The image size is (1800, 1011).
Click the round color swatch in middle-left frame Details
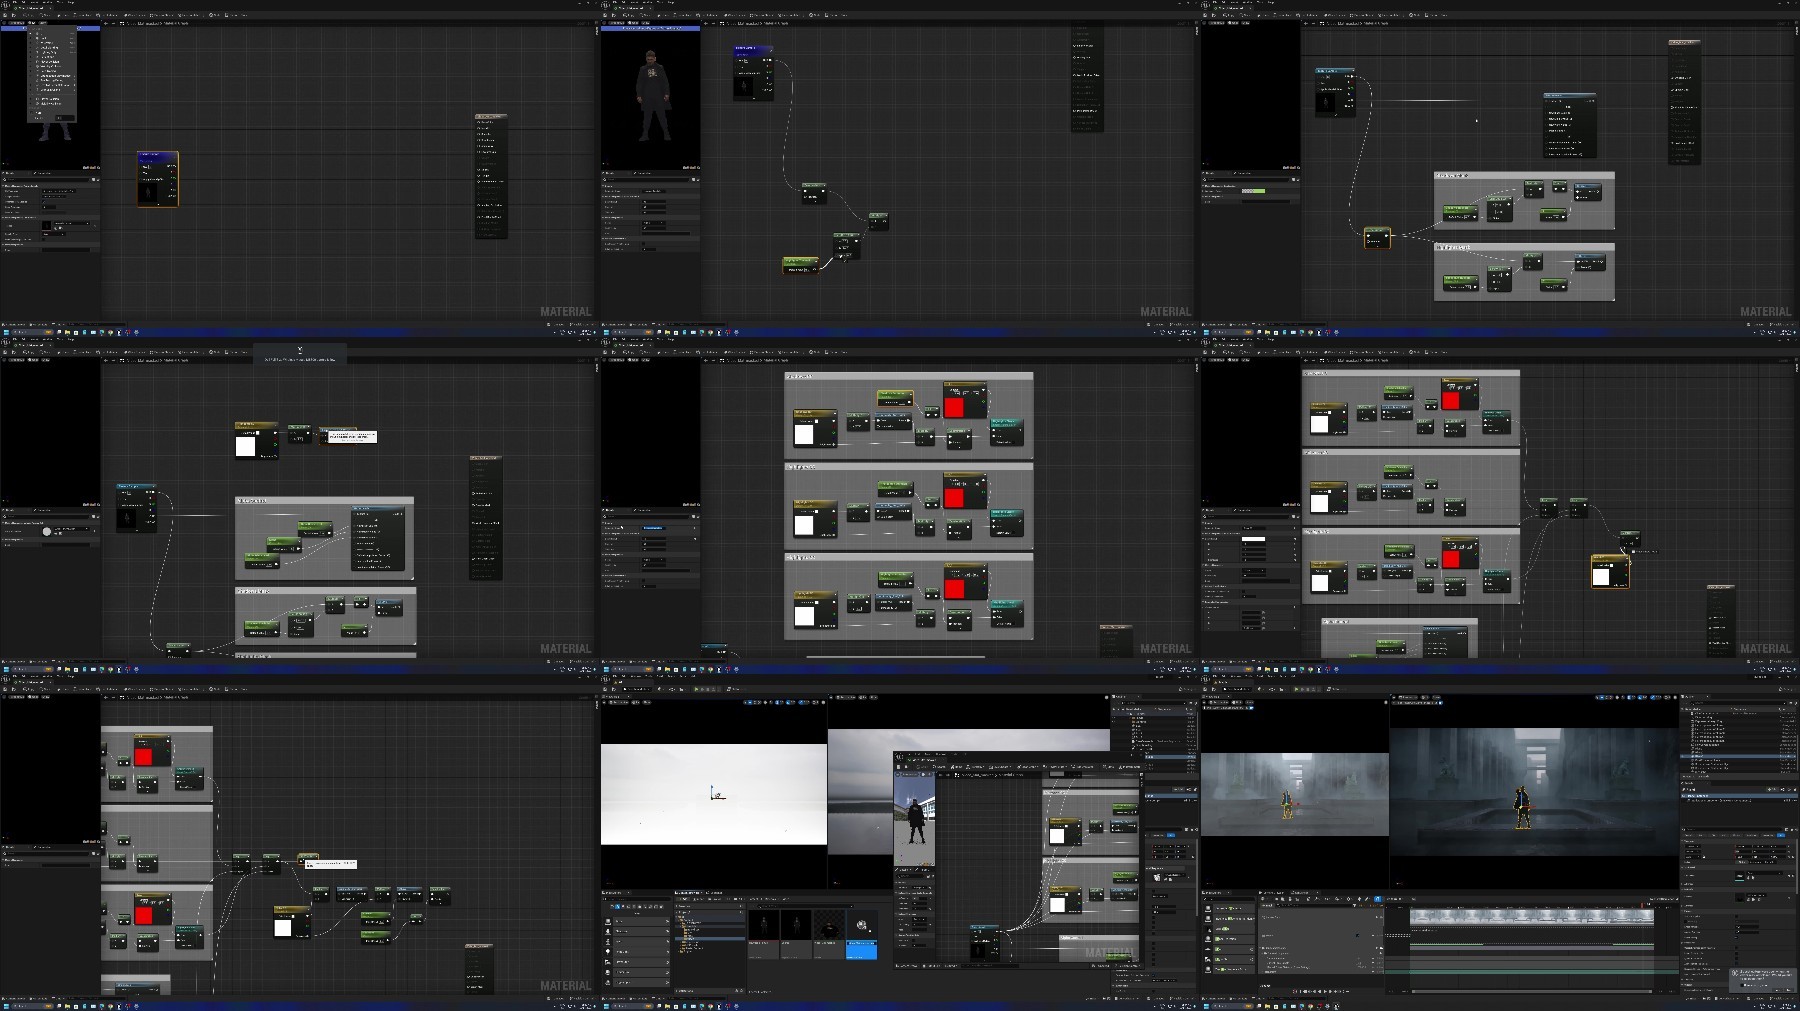click(46, 531)
